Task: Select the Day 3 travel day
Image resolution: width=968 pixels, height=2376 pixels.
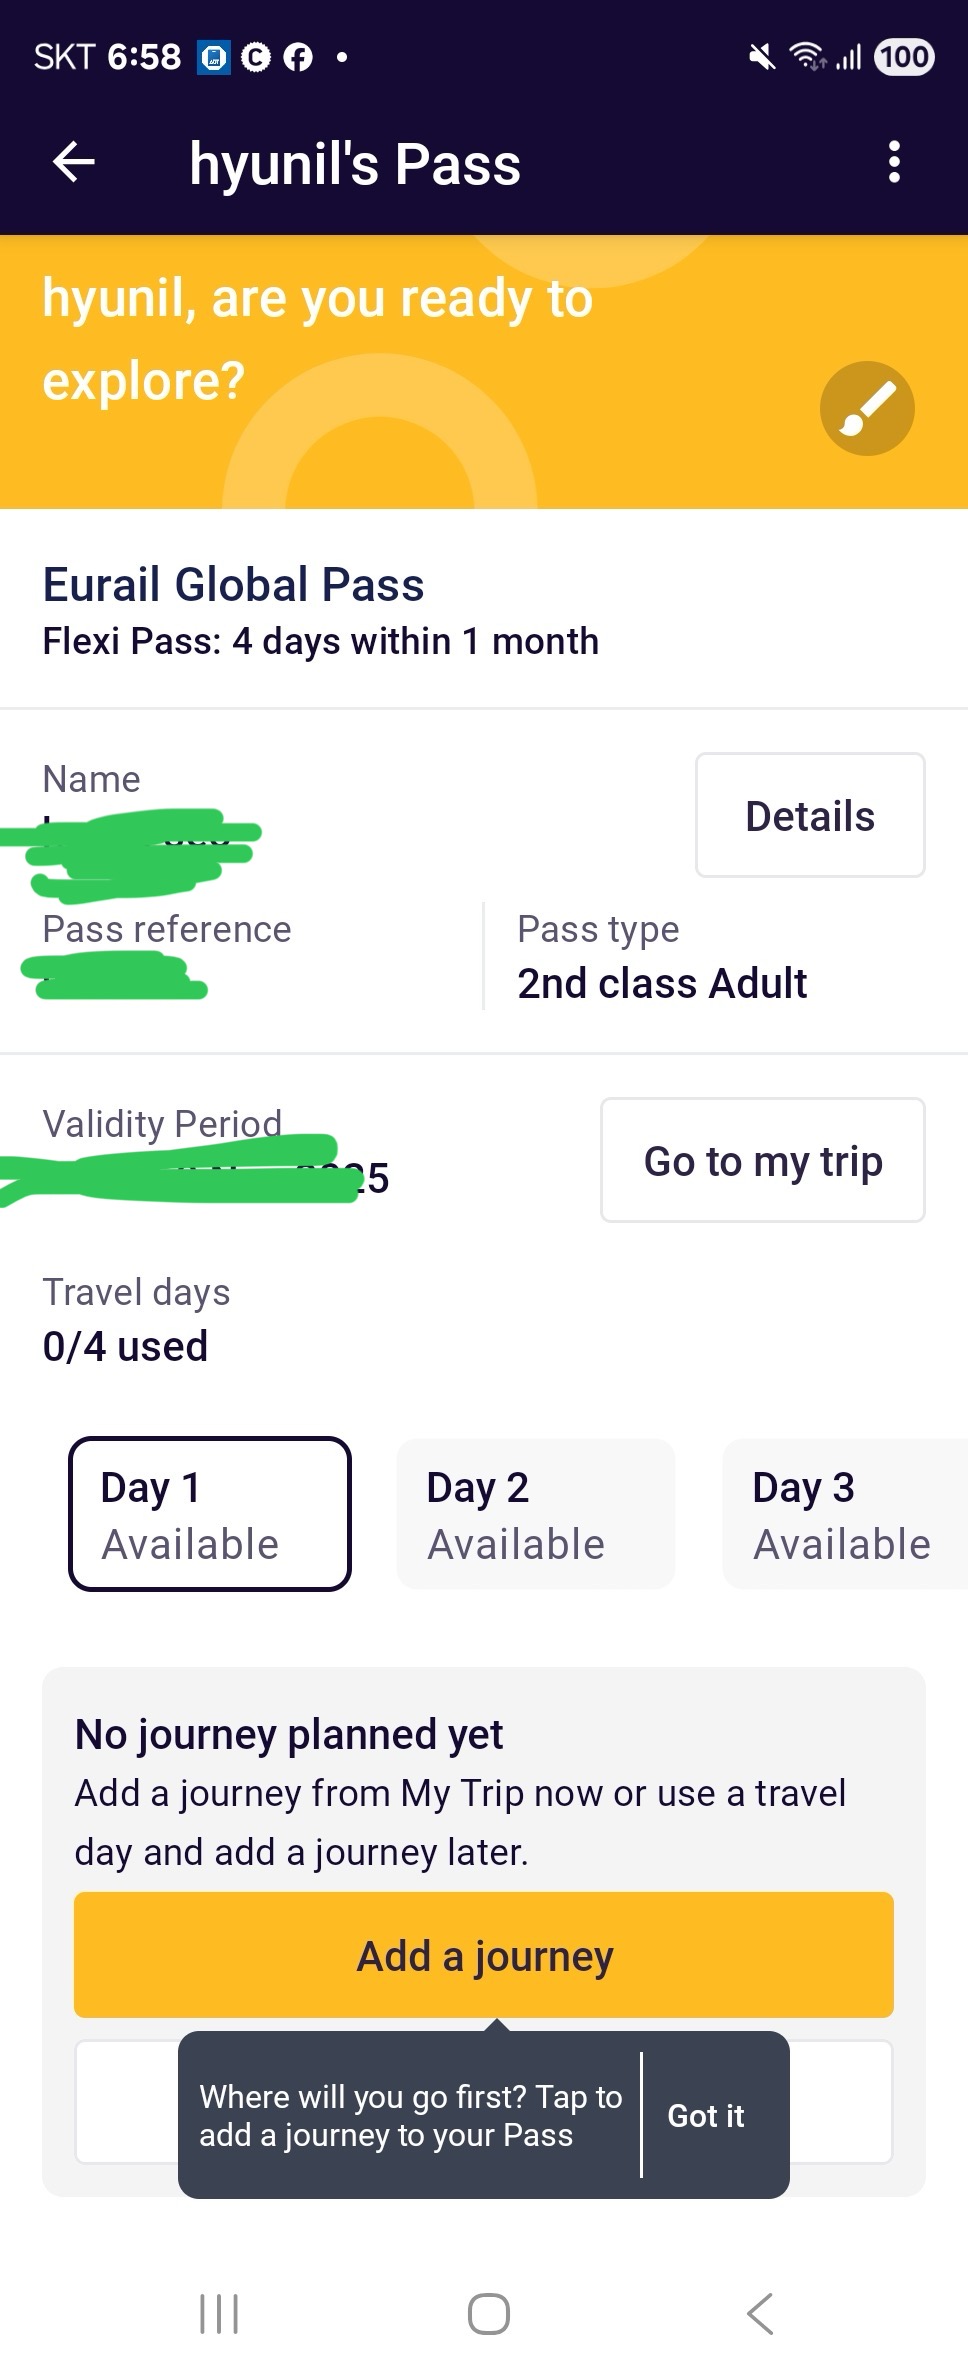Action: click(844, 1514)
